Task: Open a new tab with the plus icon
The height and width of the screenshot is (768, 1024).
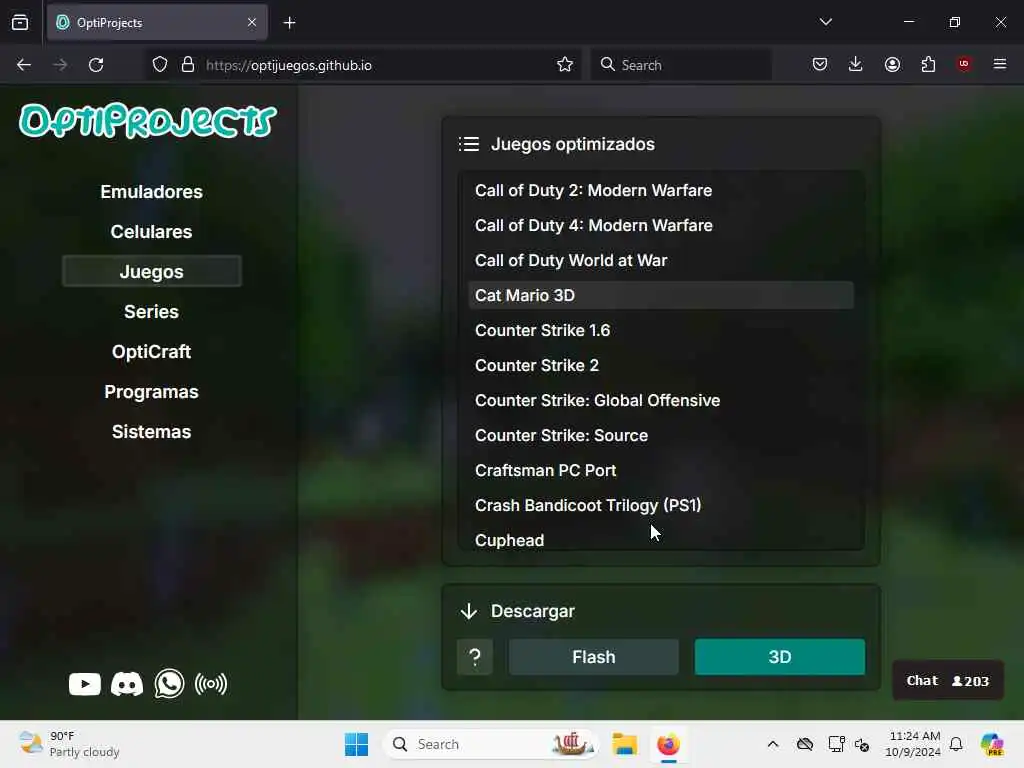Action: click(x=289, y=23)
